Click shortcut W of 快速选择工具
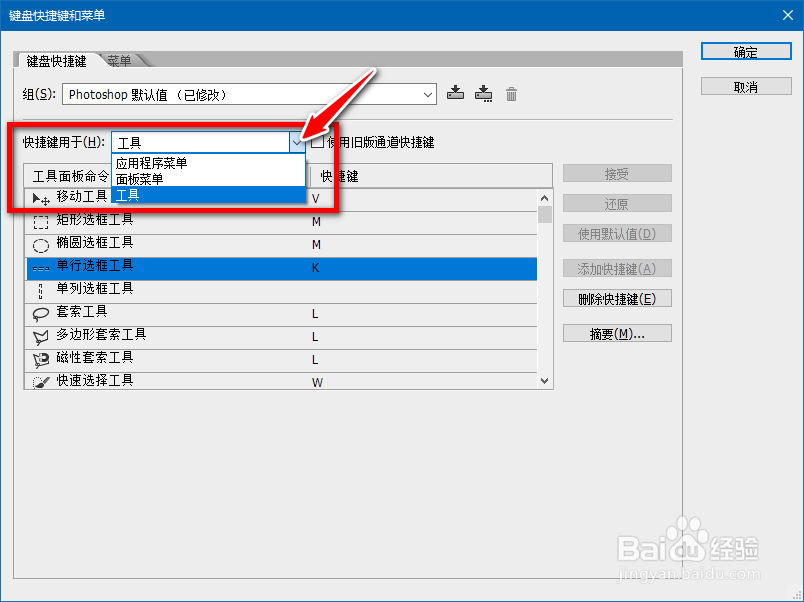This screenshot has width=804, height=602. pyautogui.click(x=317, y=383)
